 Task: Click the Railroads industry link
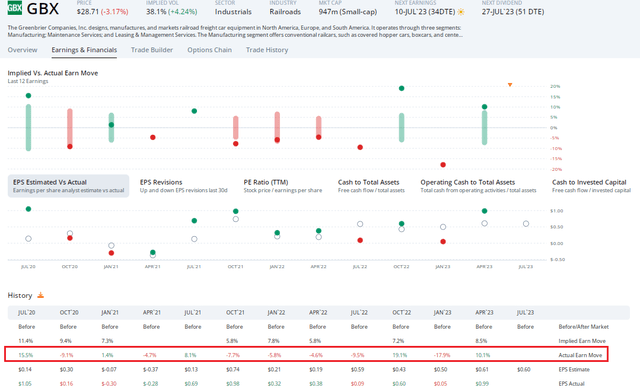(285, 12)
